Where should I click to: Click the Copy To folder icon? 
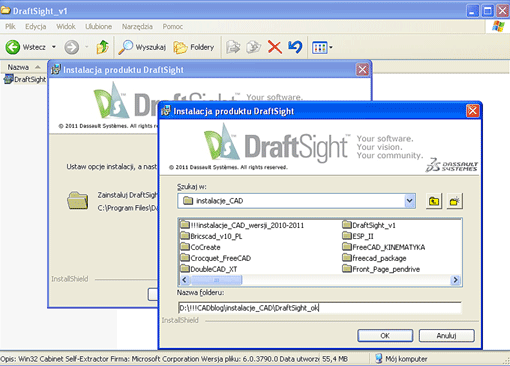point(253,47)
